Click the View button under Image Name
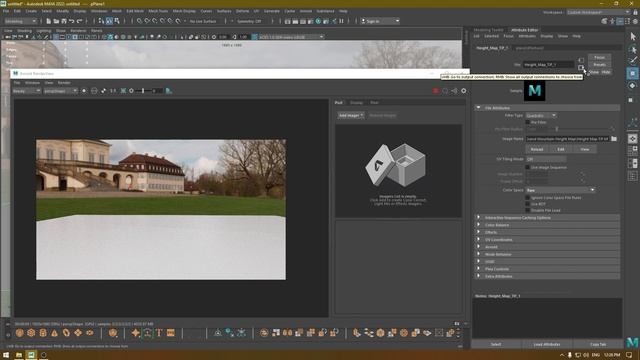 click(x=585, y=149)
